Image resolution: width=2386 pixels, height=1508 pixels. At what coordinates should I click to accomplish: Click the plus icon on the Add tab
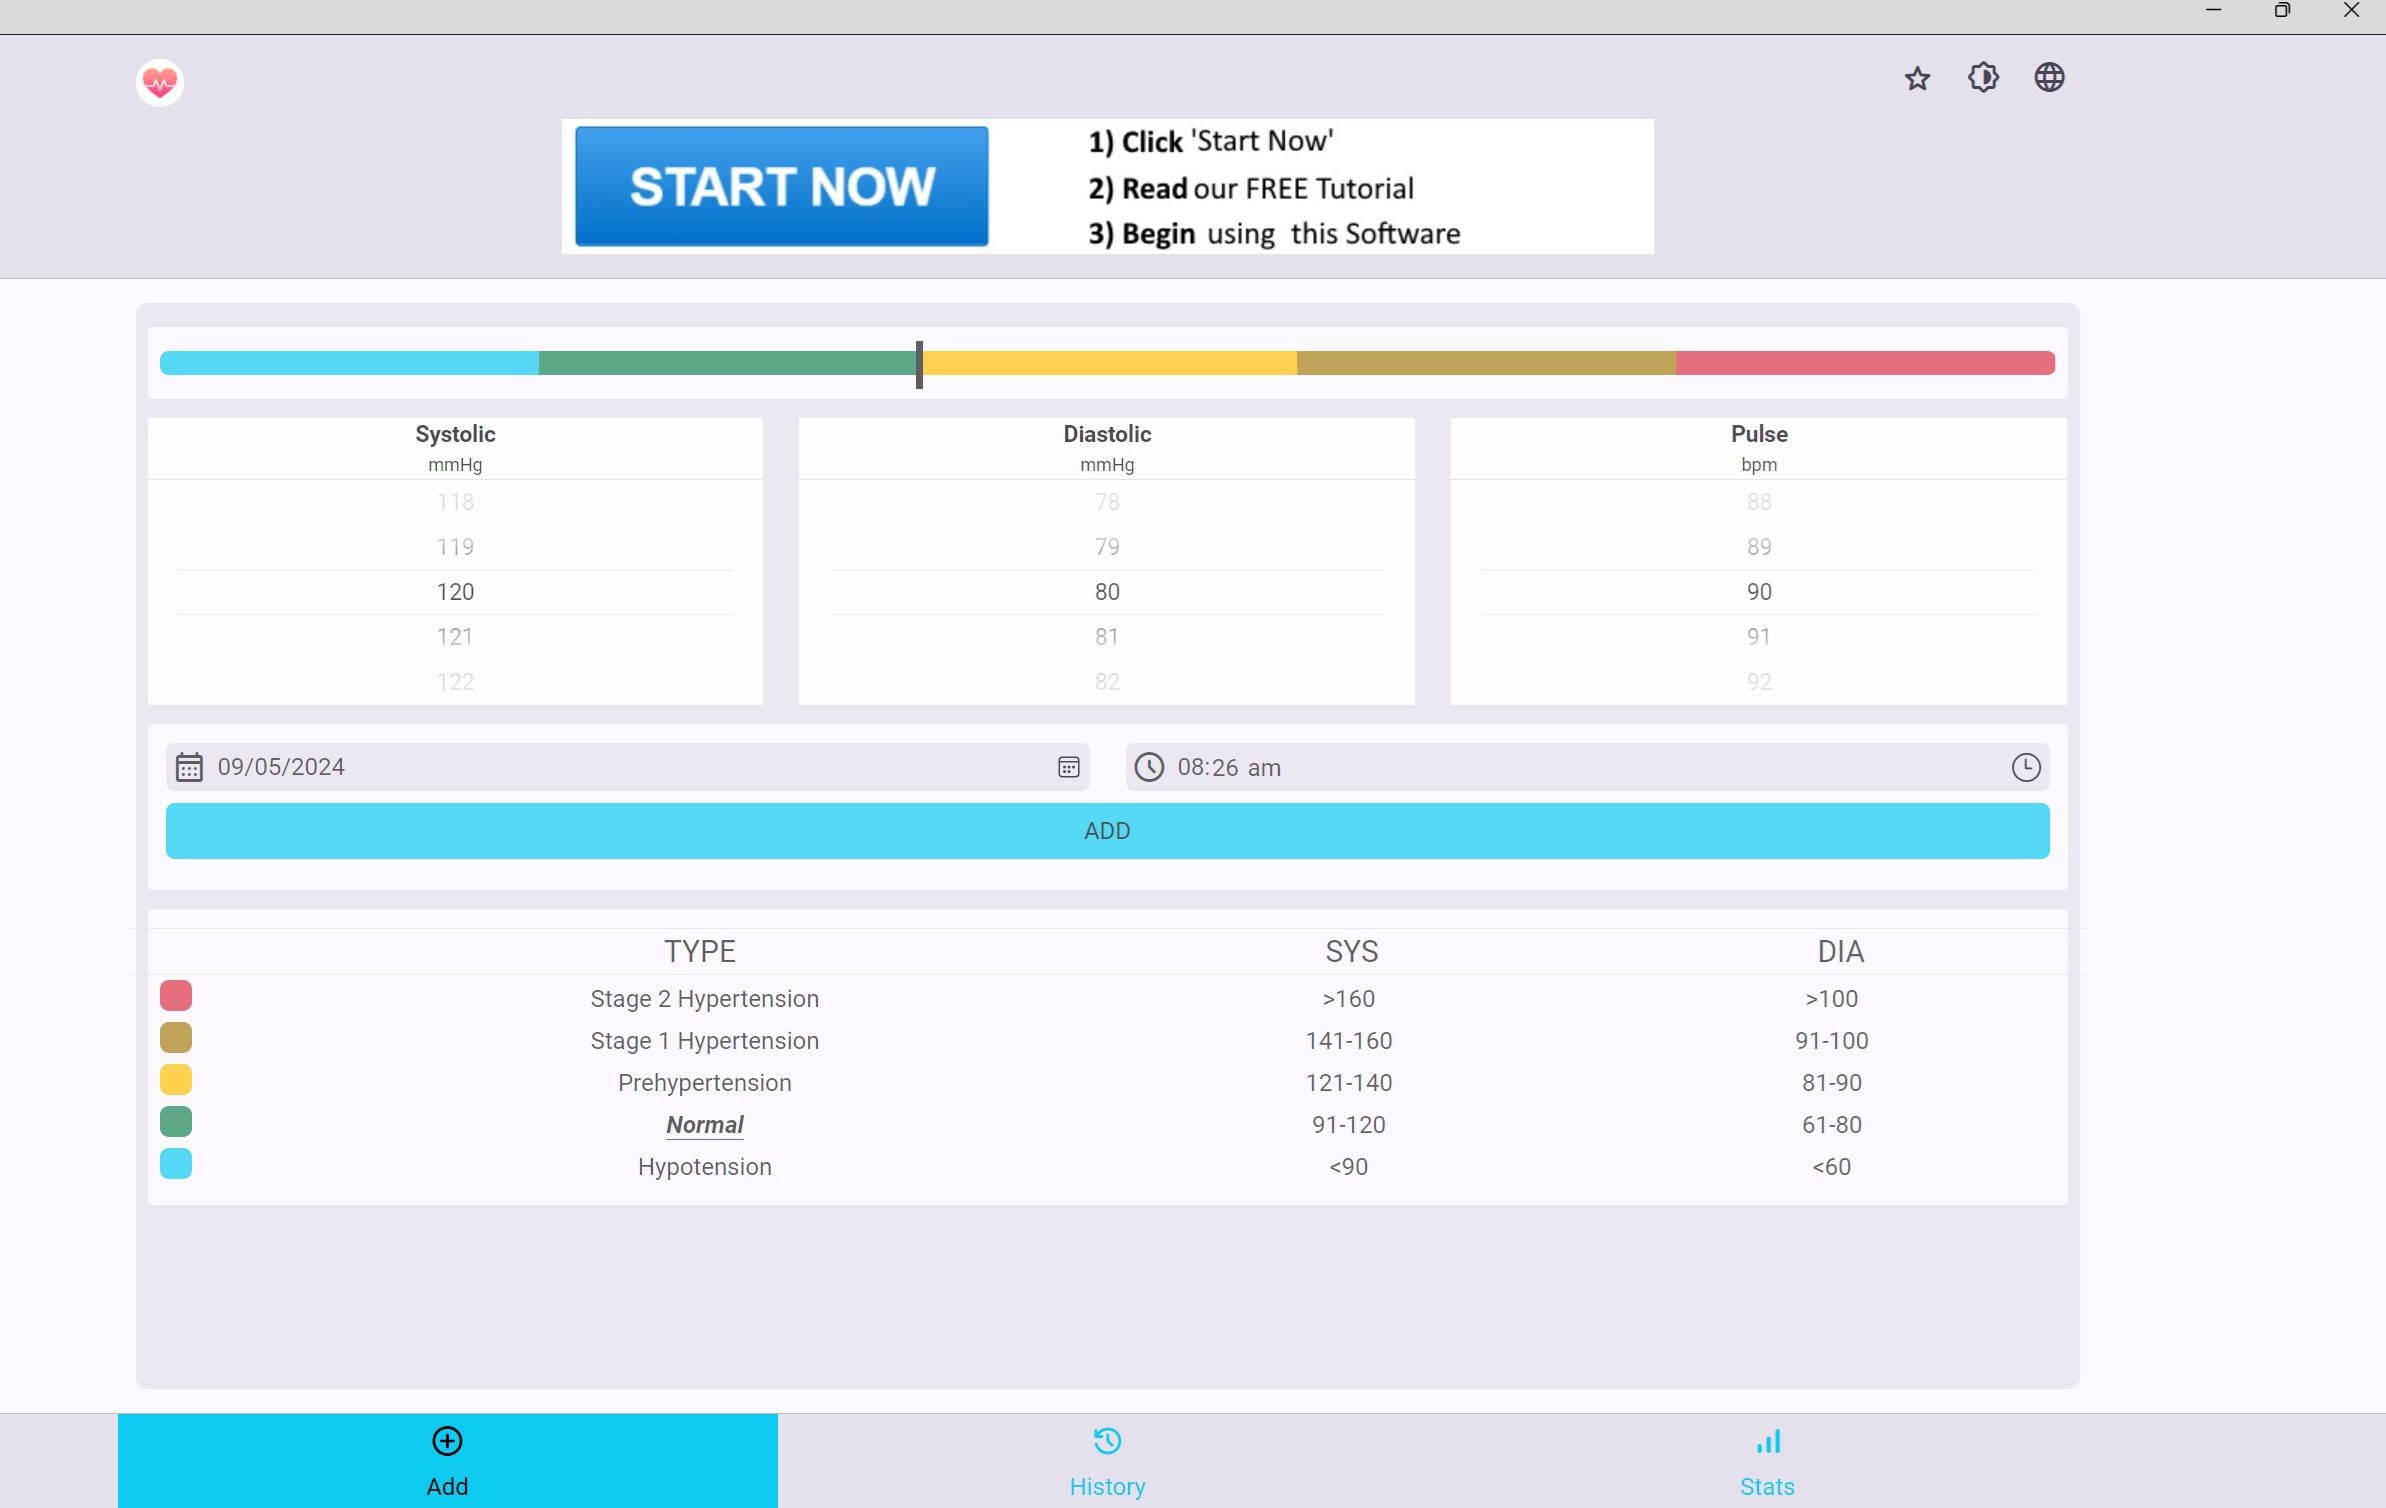tap(447, 1441)
